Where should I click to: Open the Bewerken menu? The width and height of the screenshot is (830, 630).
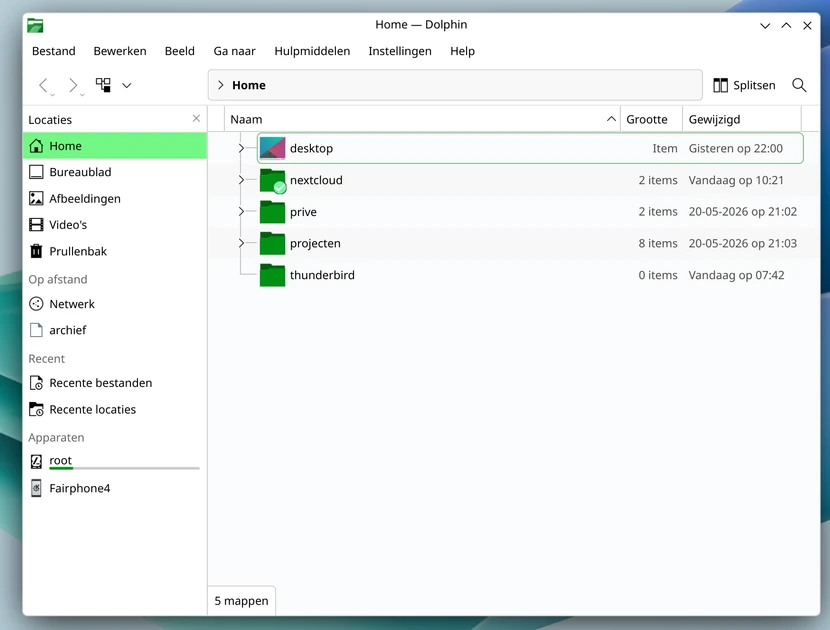tap(120, 51)
